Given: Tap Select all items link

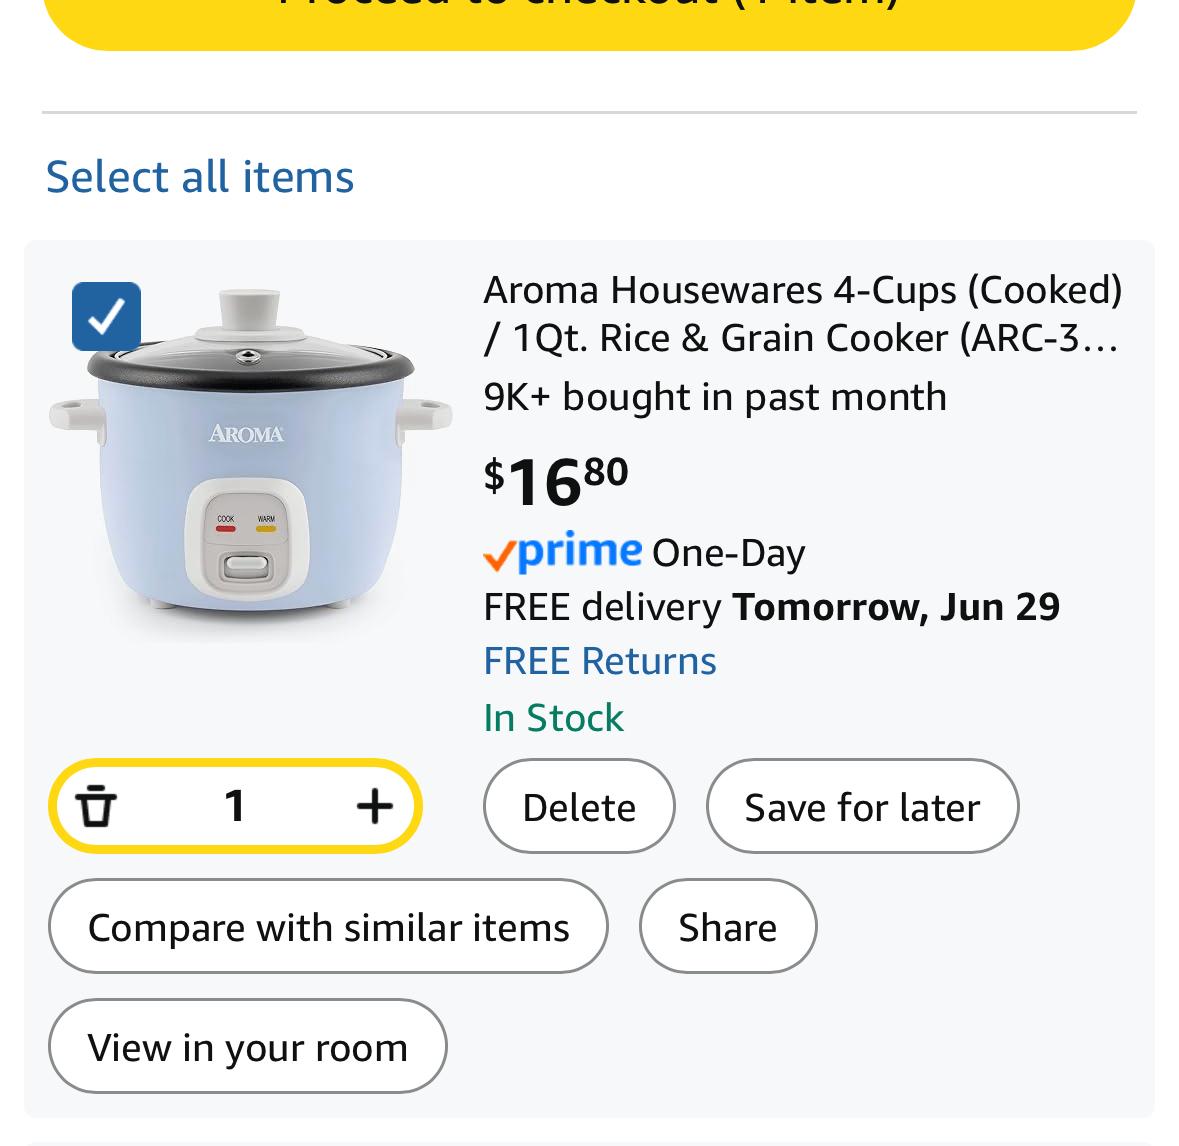Looking at the screenshot, I should click(200, 177).
